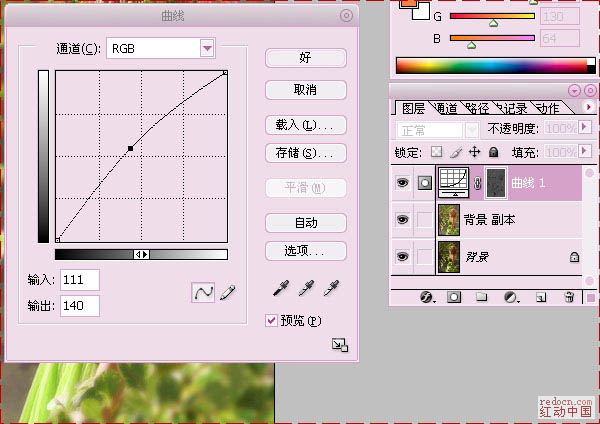Switch to the 动作 actions tab

click(x=548, y=109)
